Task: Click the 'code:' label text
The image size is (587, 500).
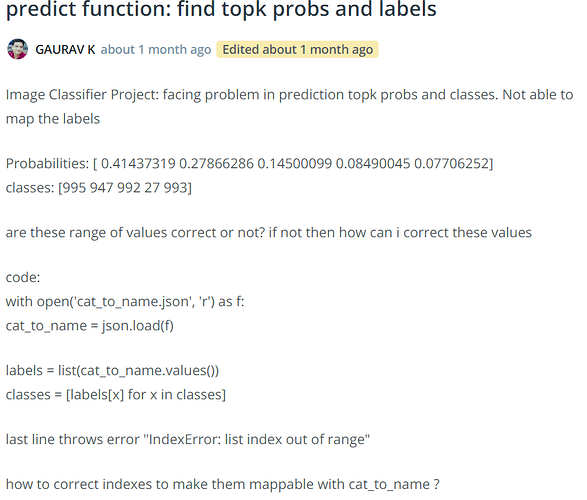Action: pos(23,277)
